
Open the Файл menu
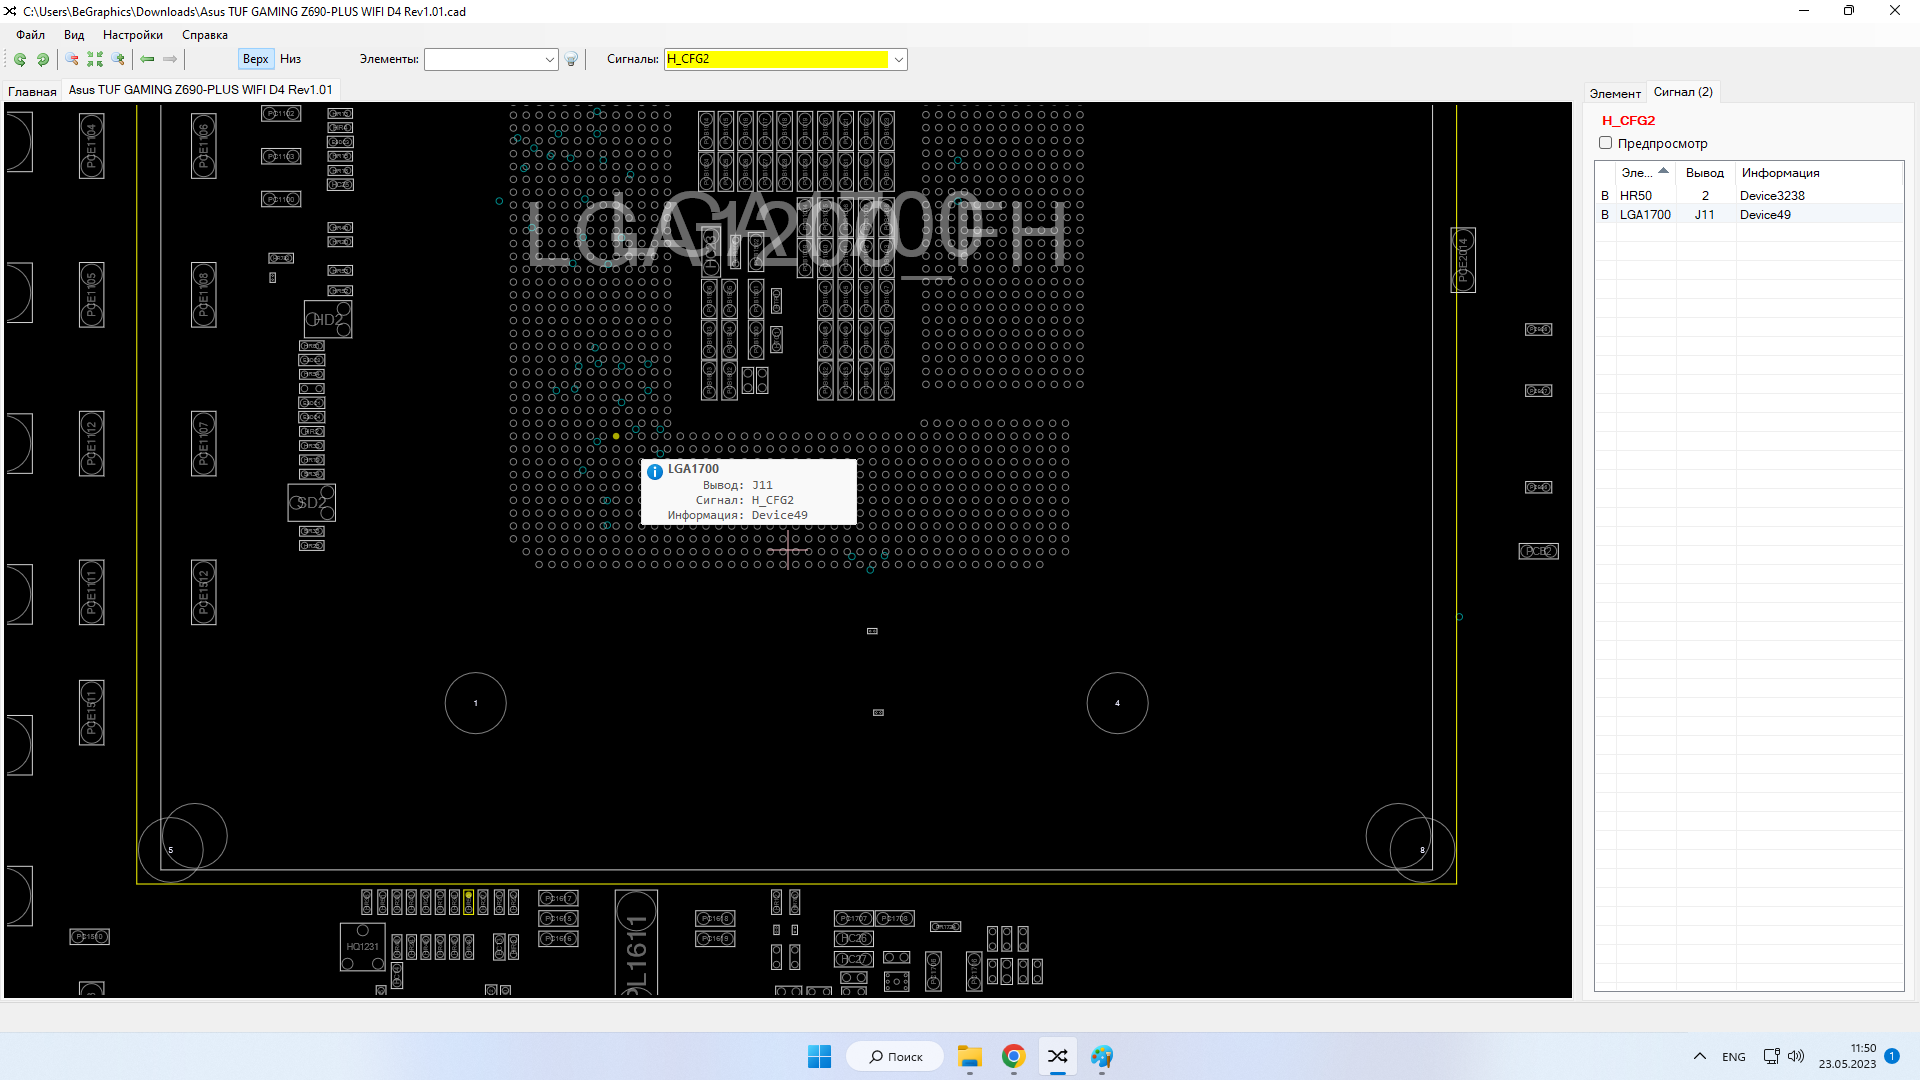pos(30,35)
